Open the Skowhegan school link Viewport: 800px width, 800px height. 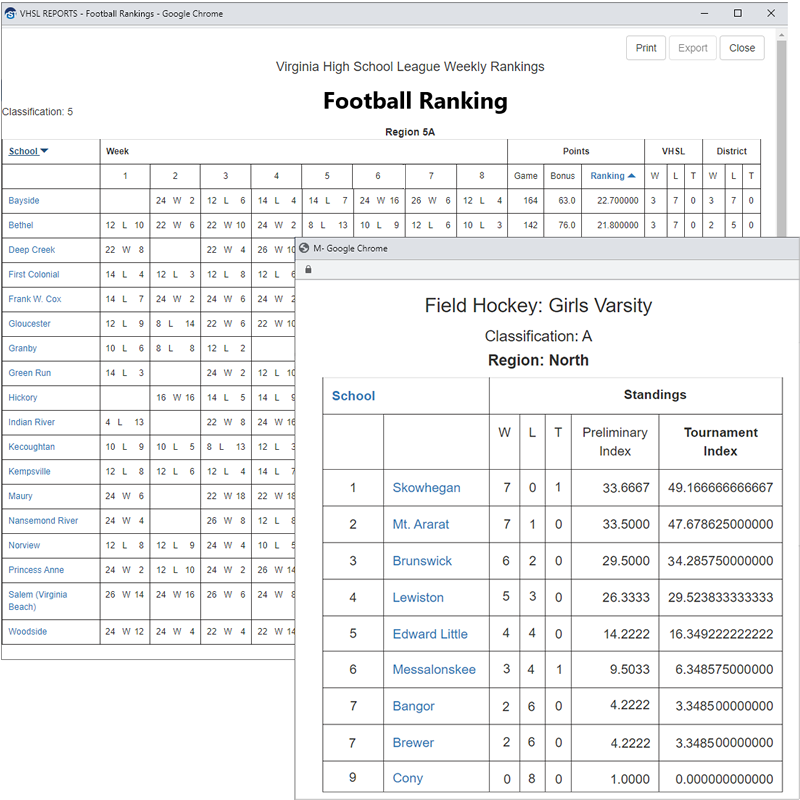tap(426, 488)
